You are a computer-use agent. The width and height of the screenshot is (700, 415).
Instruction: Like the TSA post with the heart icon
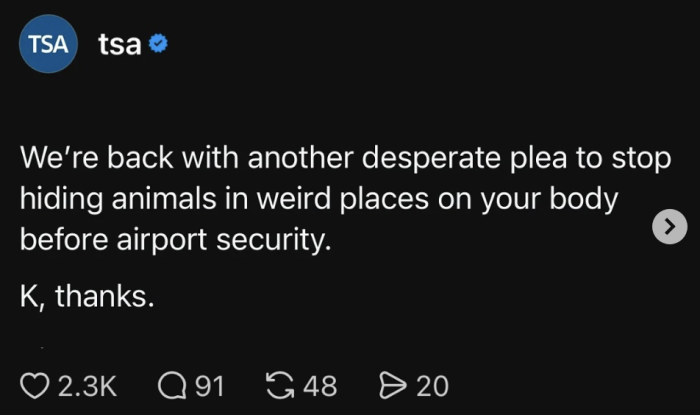pyautogui.click(x=35, y=385)
